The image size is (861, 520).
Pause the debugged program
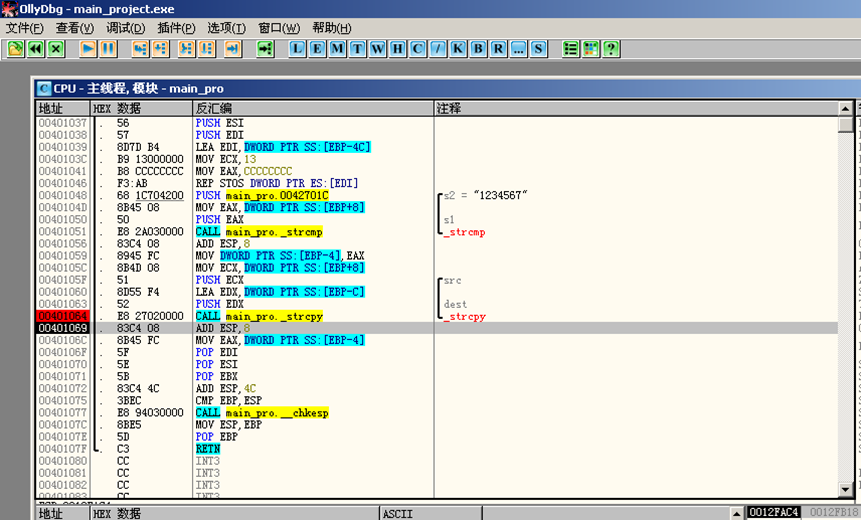point(108,48)
